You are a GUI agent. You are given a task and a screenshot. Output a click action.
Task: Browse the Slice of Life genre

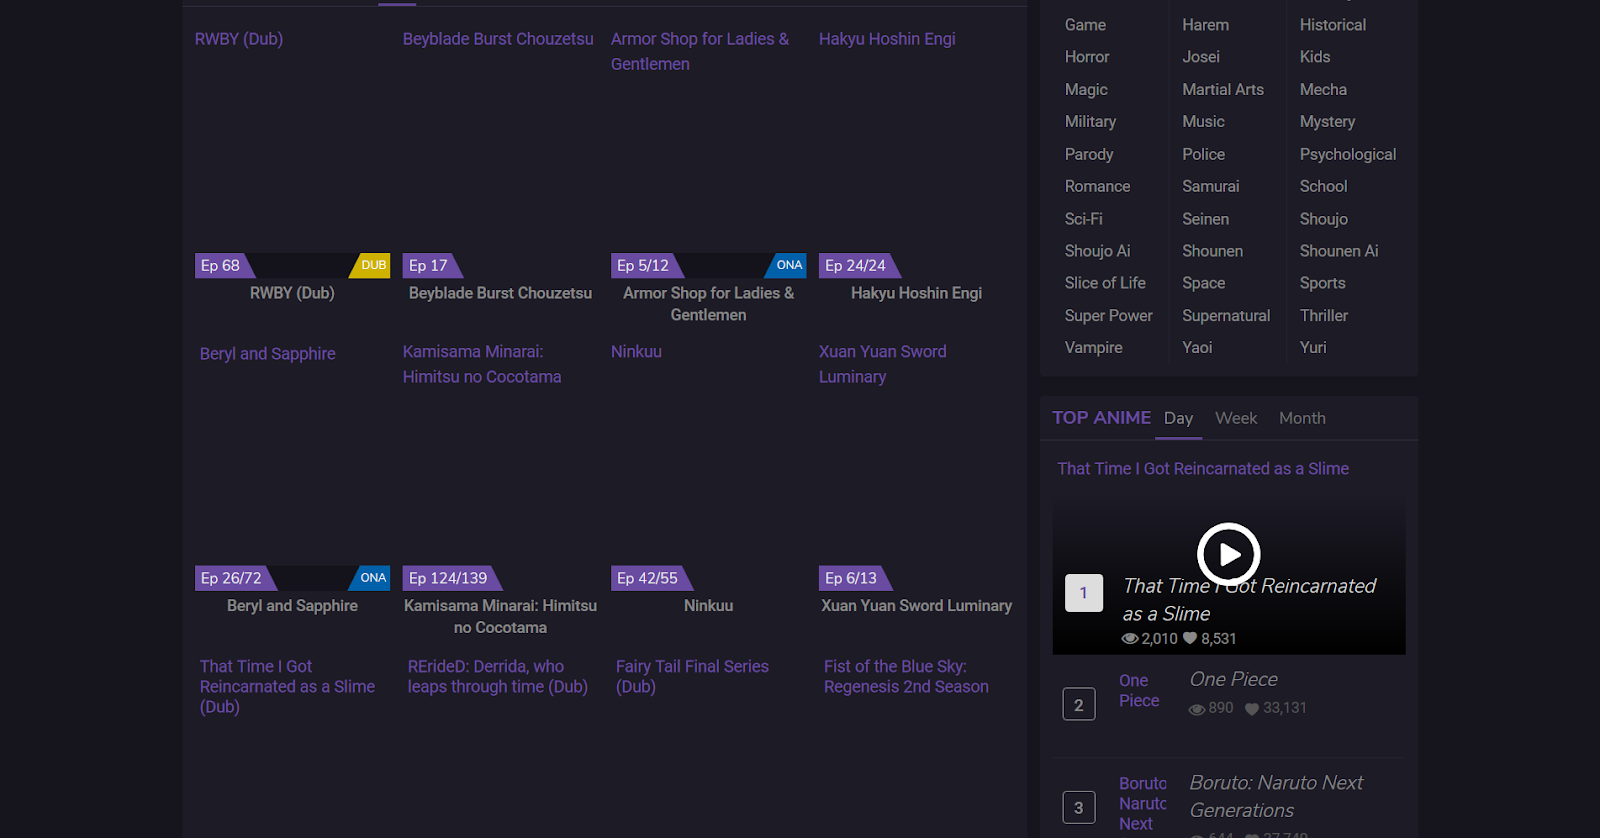coord(1105,283)
